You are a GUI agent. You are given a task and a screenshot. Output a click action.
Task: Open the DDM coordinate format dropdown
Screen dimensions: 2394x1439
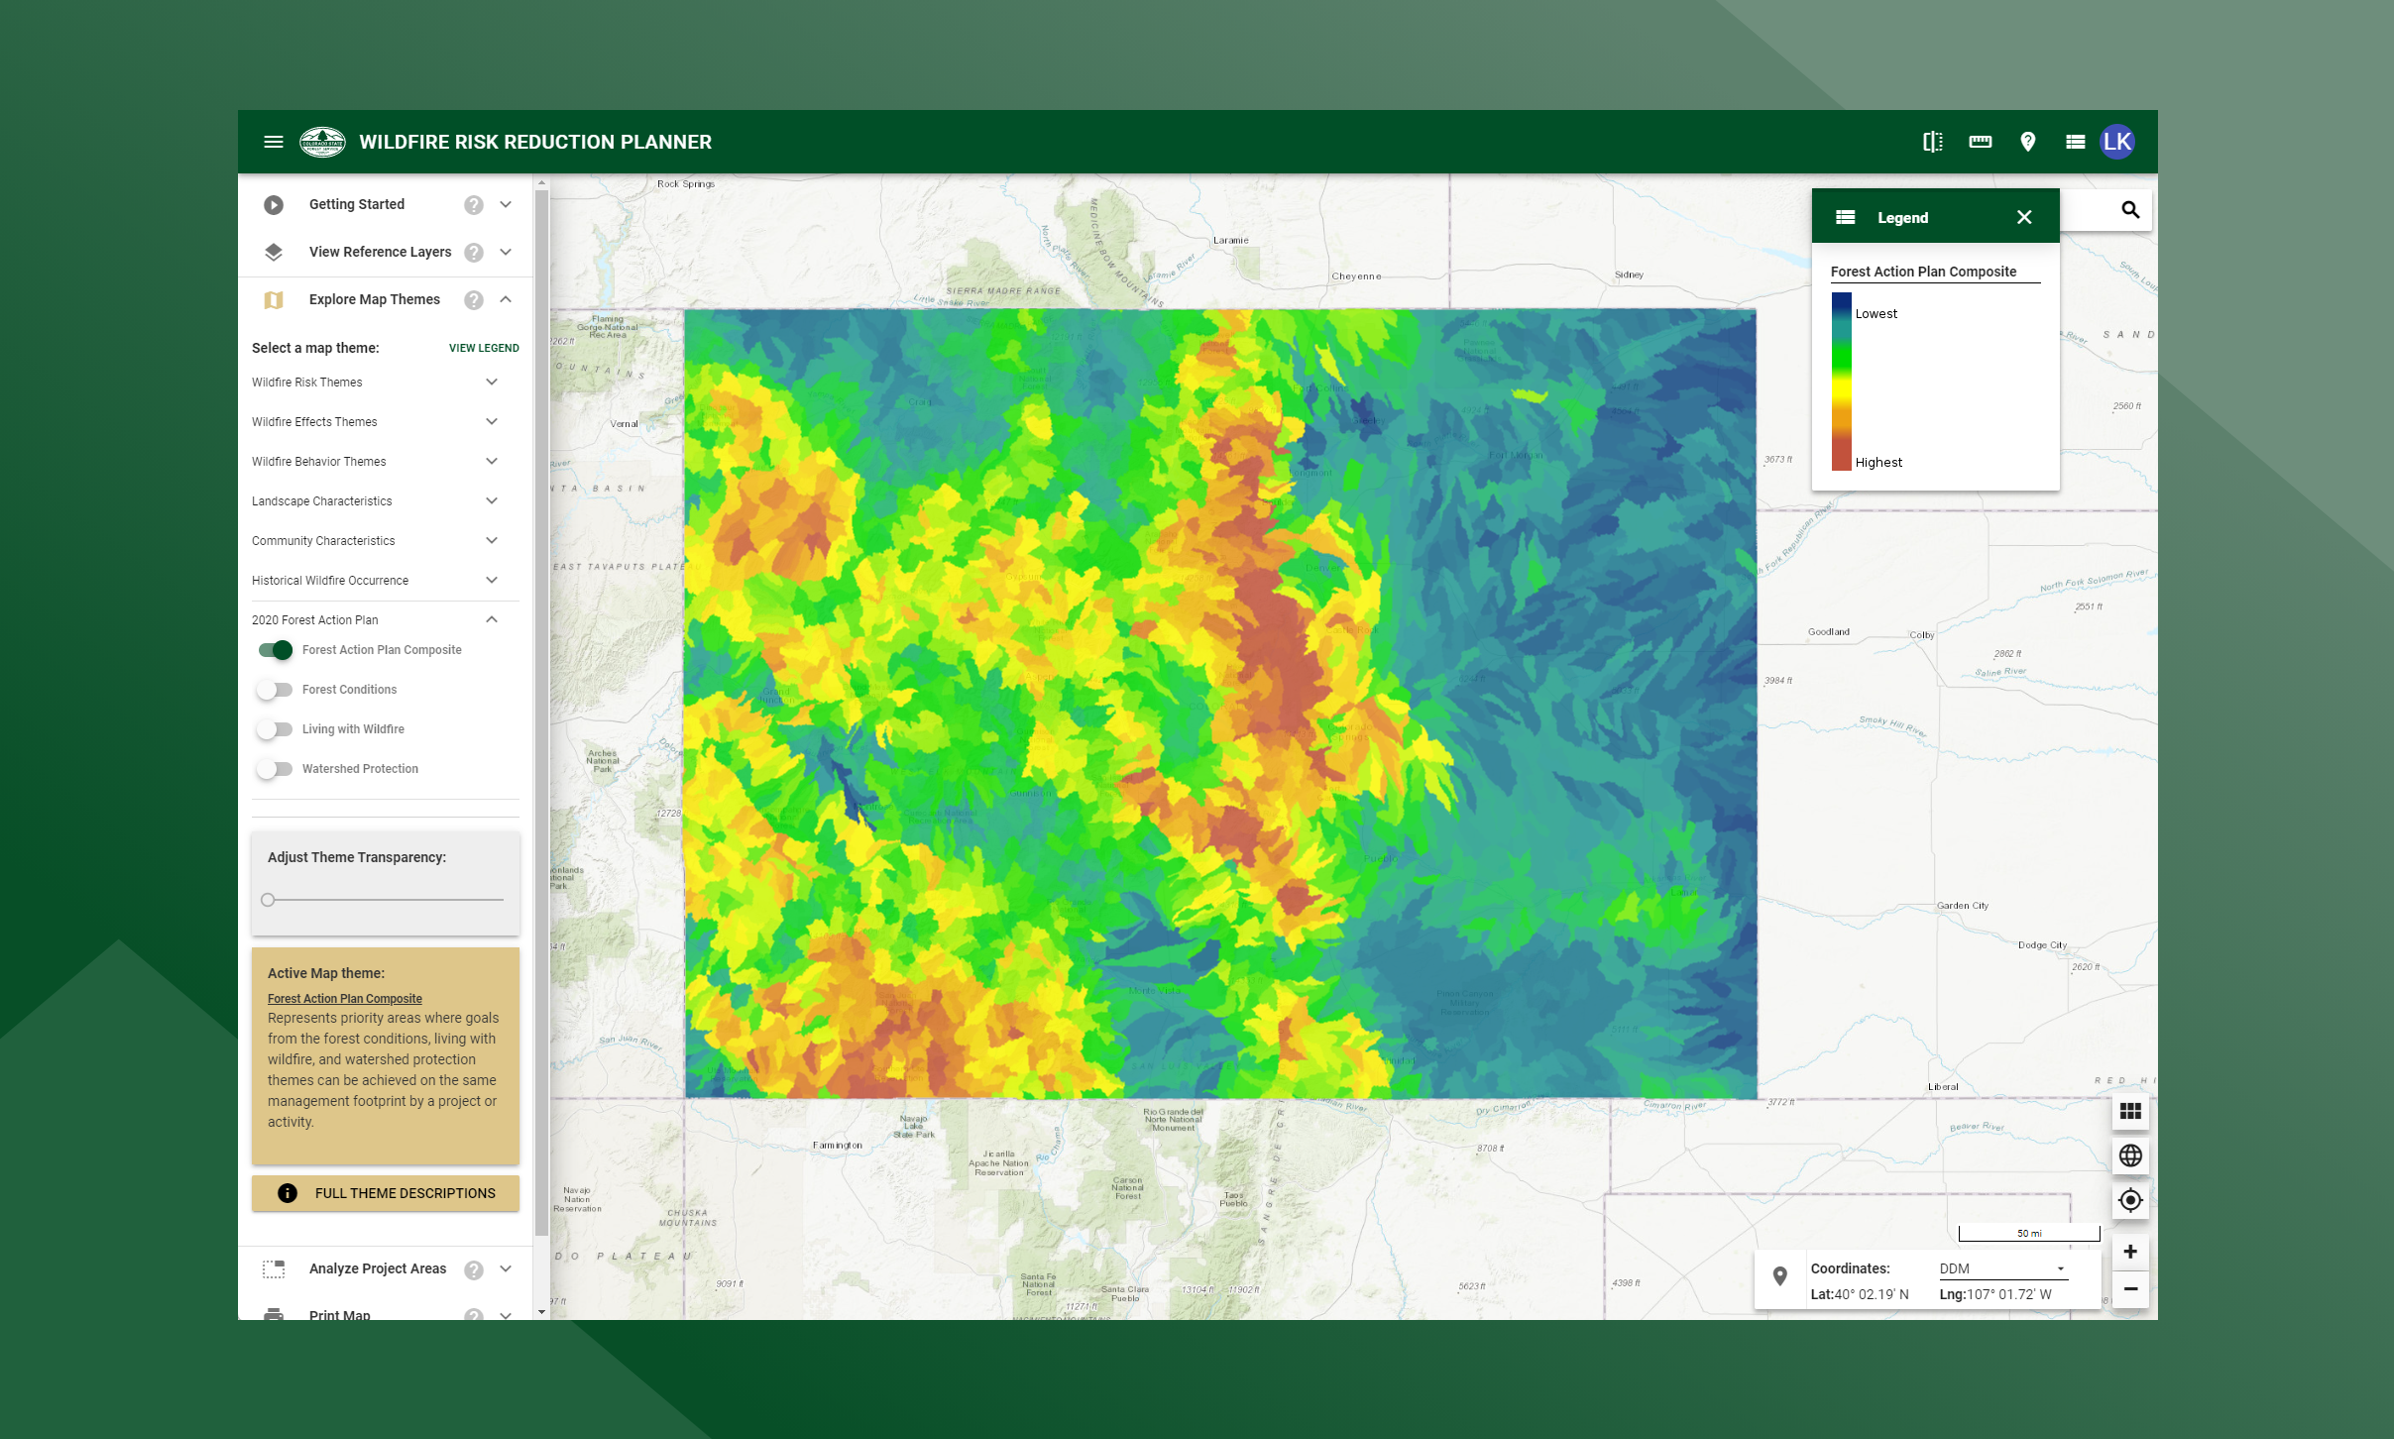click(x=2003, y=1269)
